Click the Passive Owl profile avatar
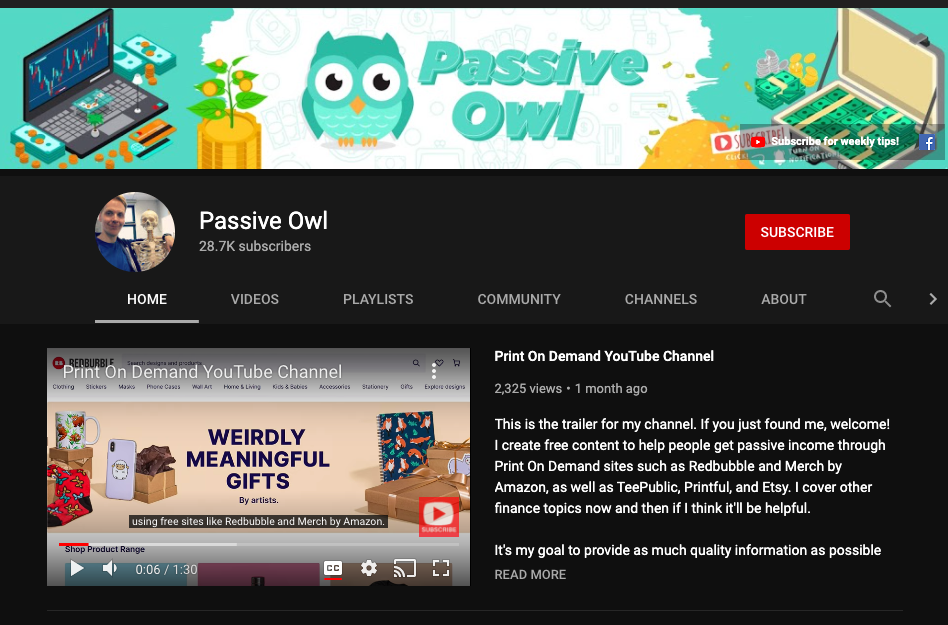This screenshot has height=625, width=948. (x=135, y=232)
